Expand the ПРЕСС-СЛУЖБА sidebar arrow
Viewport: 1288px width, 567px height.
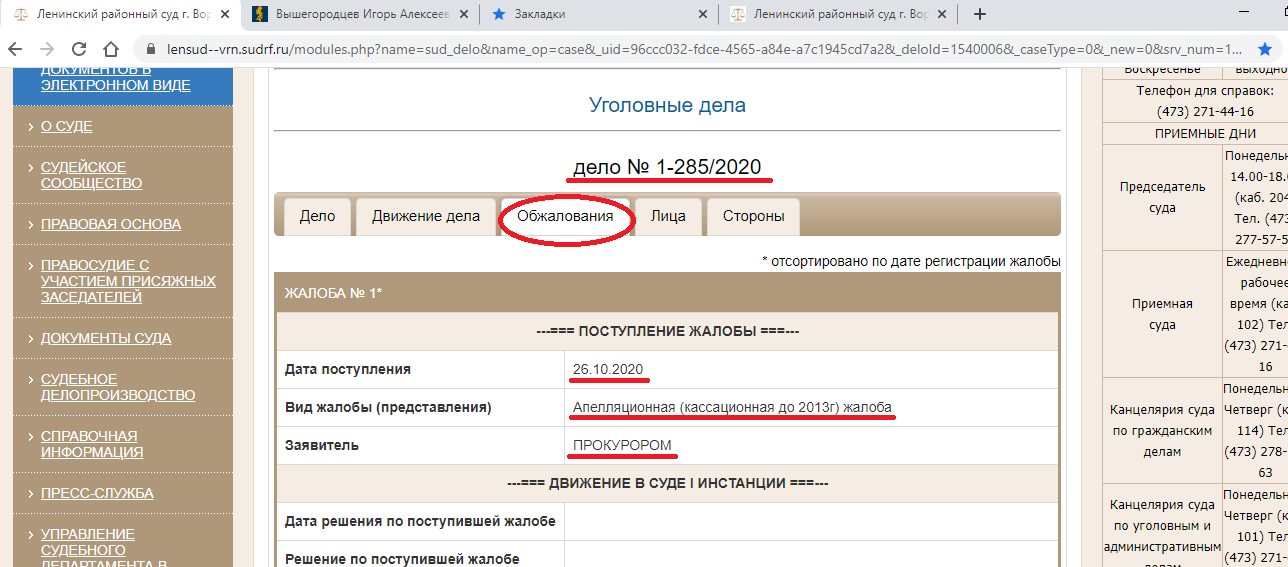click(x=30, y=494)
